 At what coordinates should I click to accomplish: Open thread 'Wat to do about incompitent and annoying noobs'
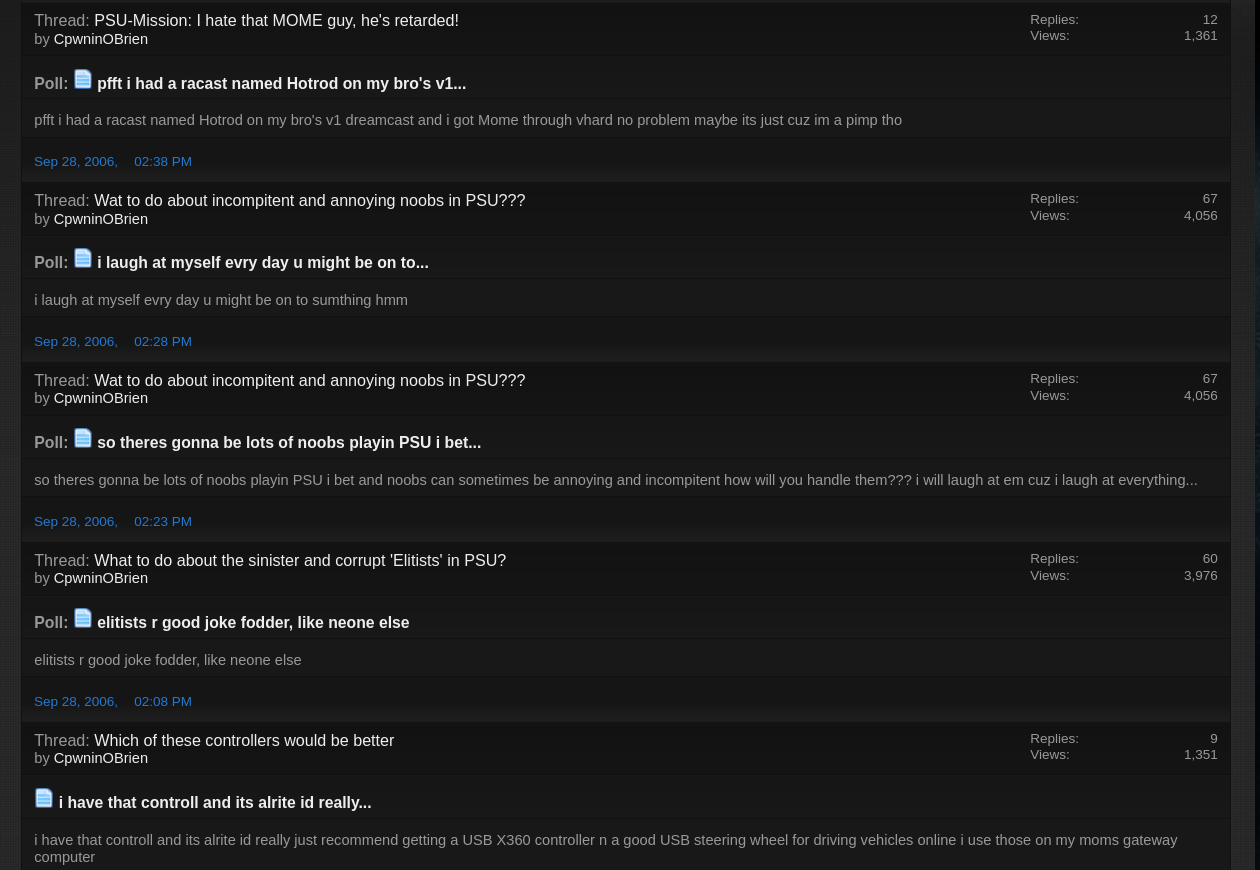(x=310, y=200)
